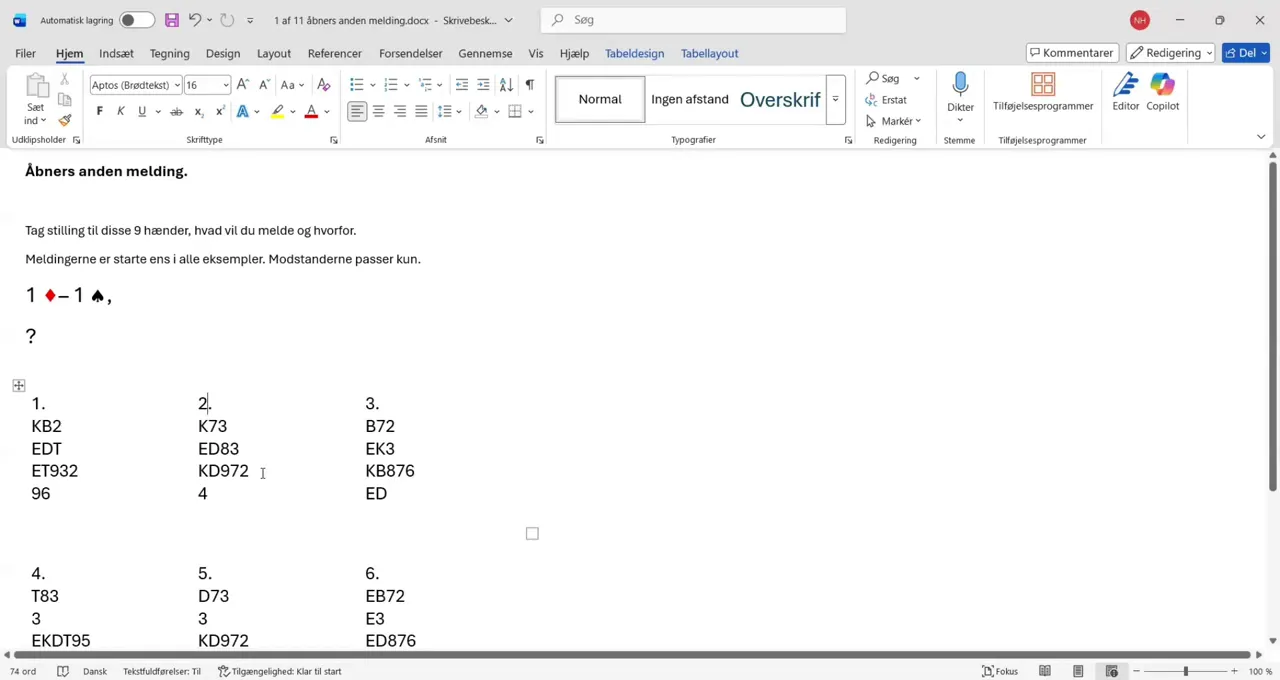Image resolution: width=1280 pixels, height=680 pixels.
Task: Open the font name dropdown
Action: pyautogui.click(x=177, y=86)
